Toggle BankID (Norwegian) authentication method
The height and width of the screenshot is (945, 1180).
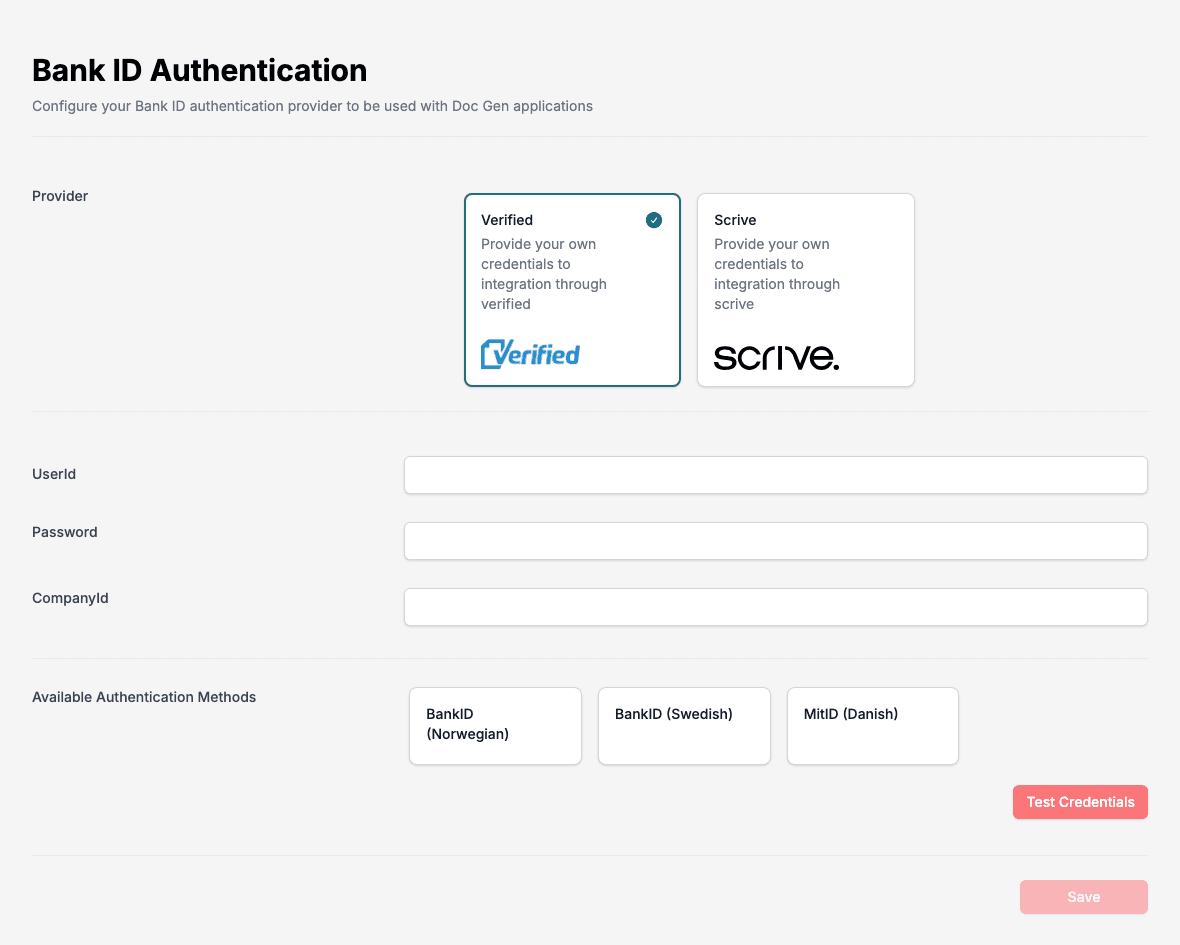point(495,726)
